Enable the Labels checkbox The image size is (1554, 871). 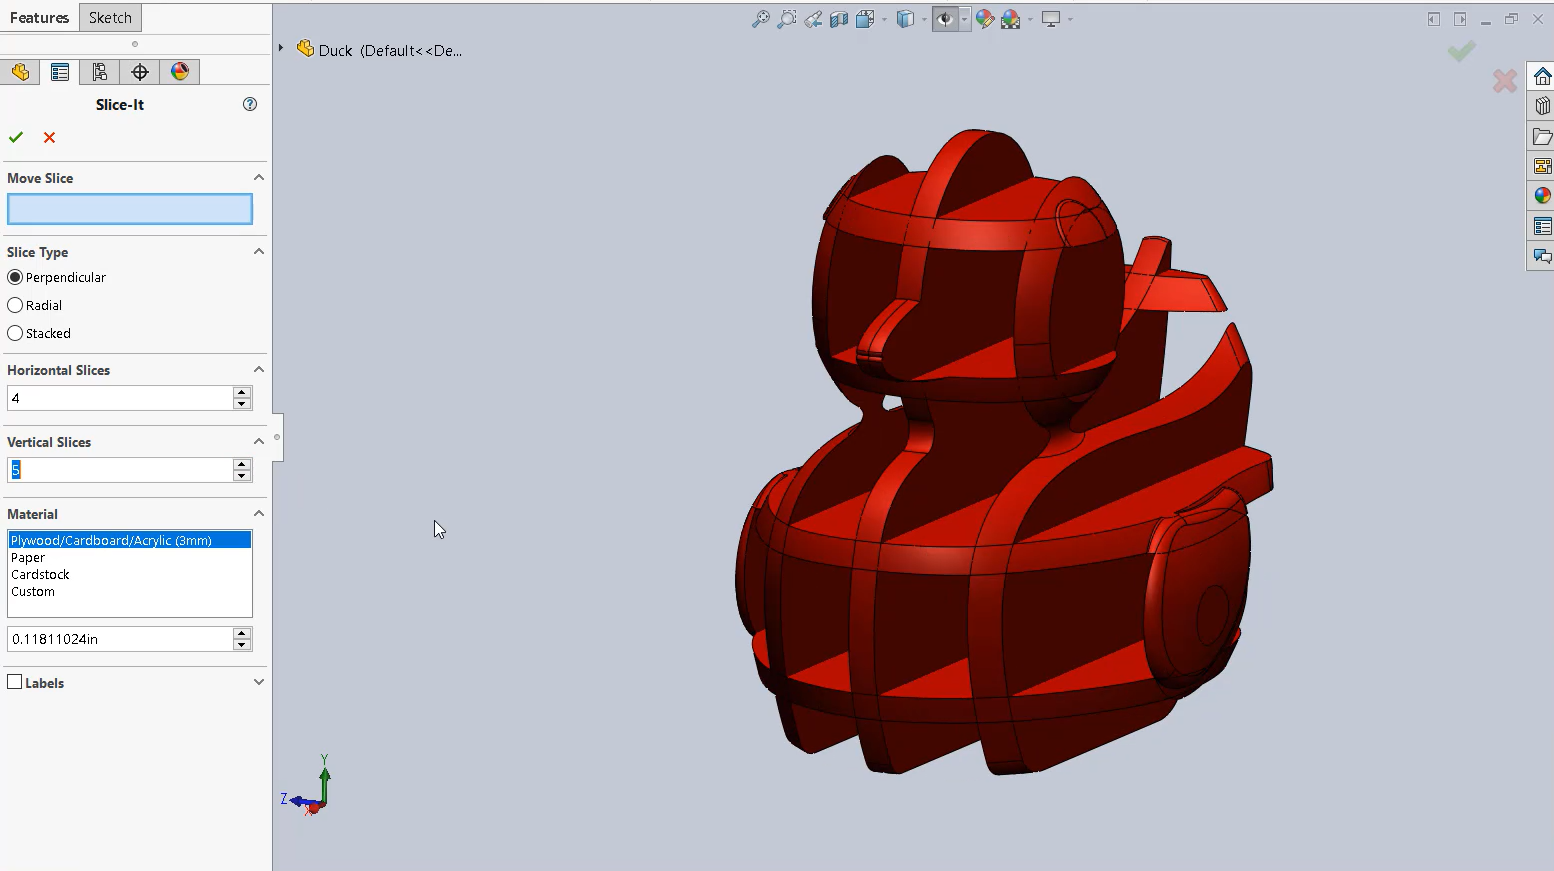(15, 682)
